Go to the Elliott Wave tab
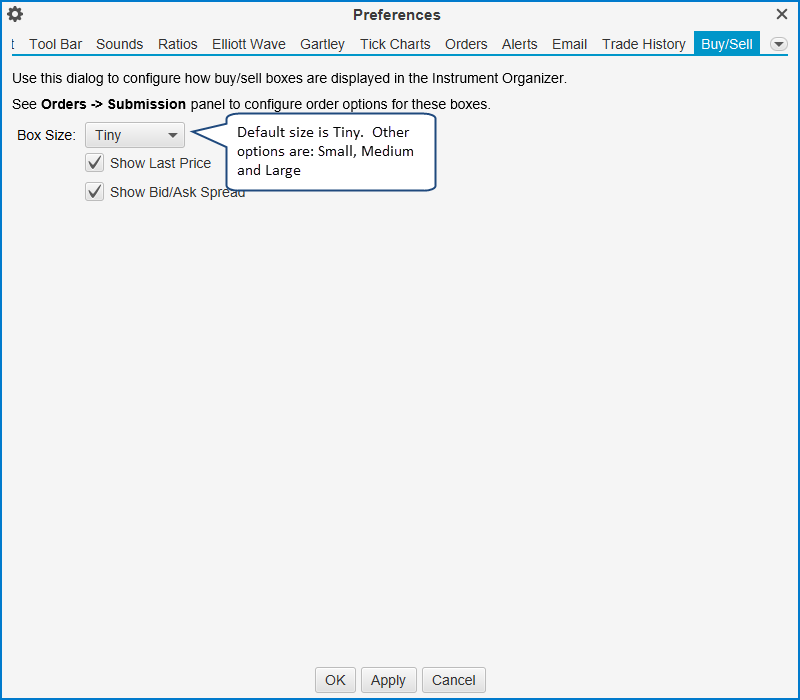The width and height of the screenshot is (800, 700). (x=249, y=44)
